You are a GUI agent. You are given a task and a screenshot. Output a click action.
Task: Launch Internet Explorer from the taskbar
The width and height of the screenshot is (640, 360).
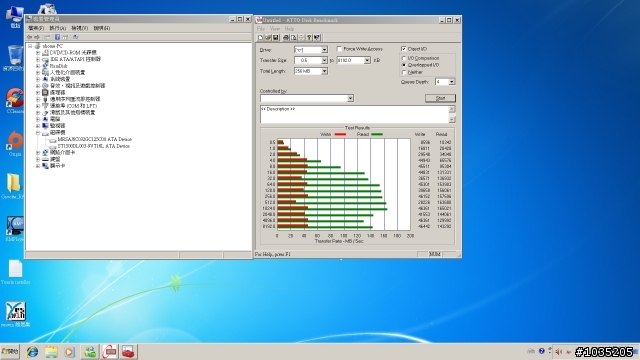(x=32, y=352)
